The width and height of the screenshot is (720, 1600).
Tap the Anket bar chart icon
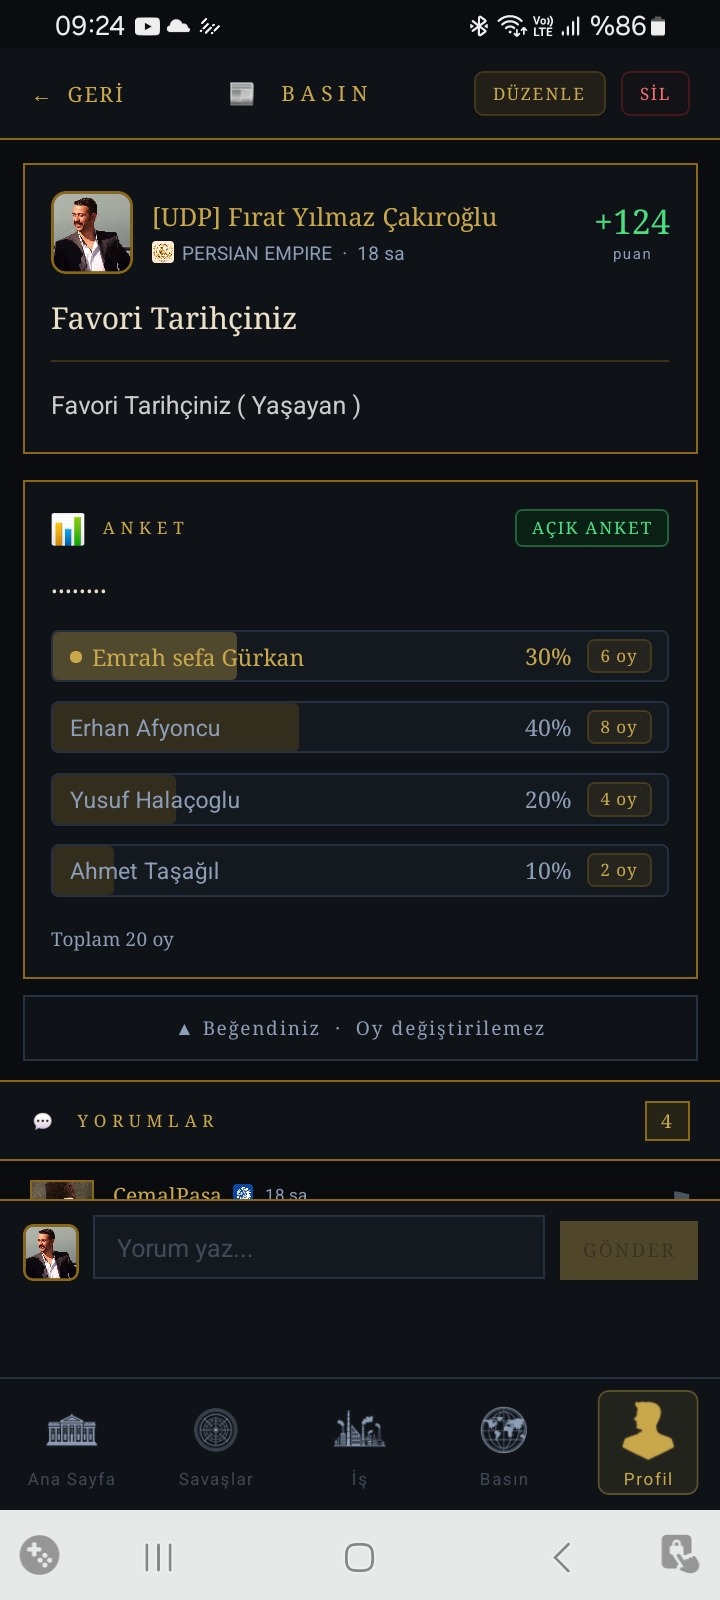68,529
